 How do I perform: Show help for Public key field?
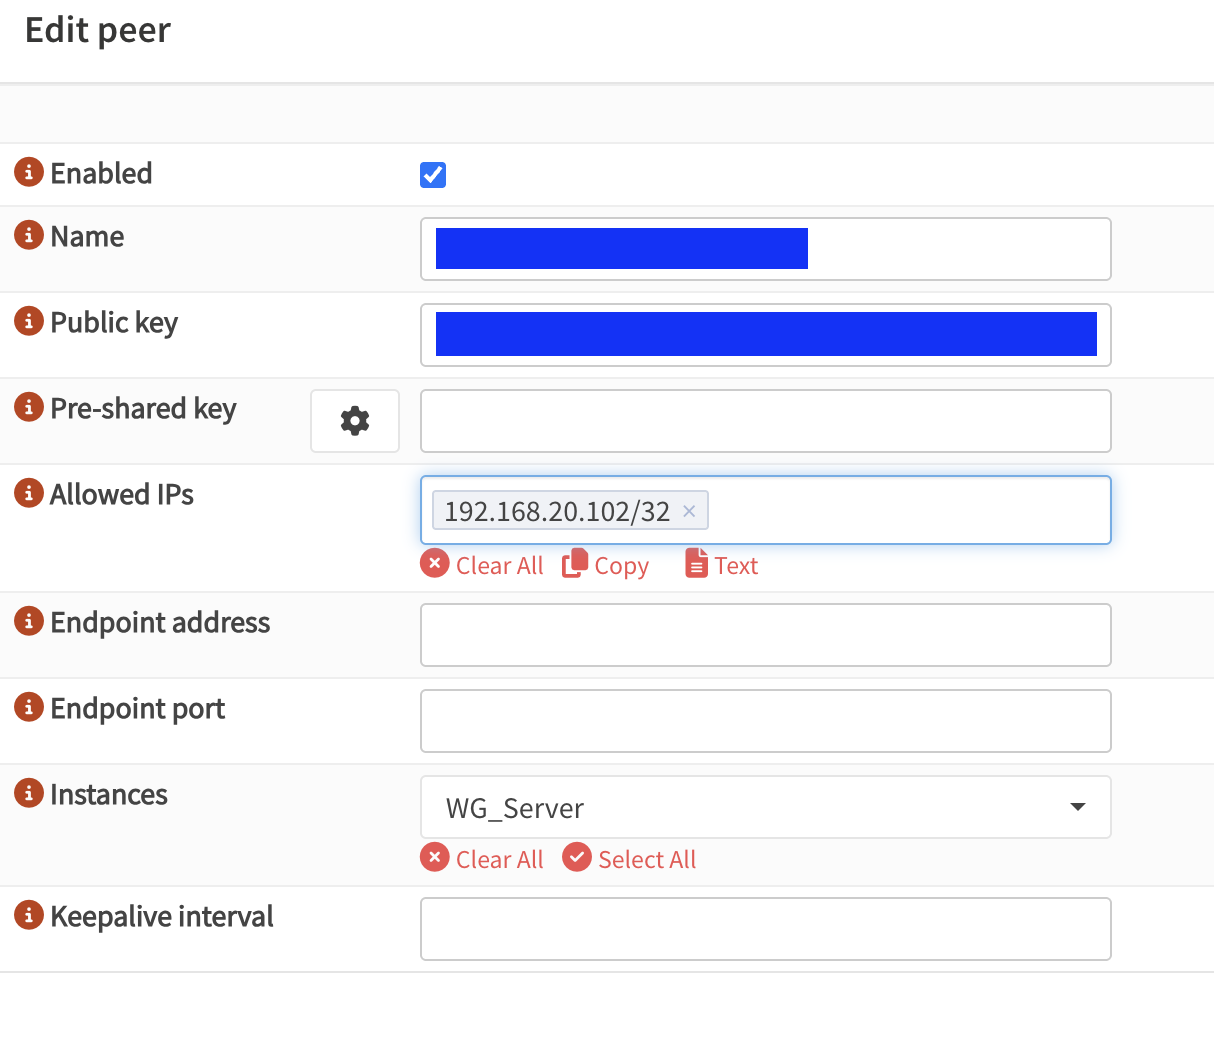click(29, 321)
